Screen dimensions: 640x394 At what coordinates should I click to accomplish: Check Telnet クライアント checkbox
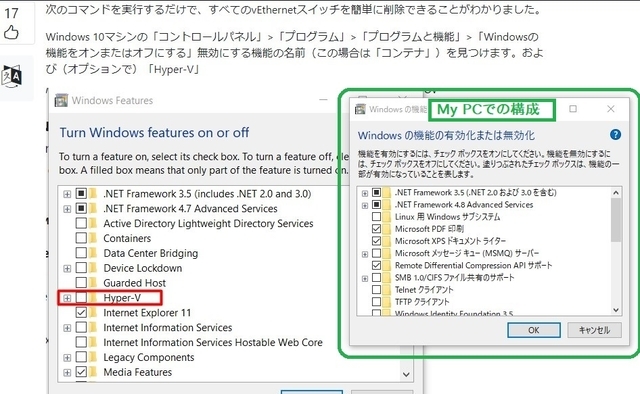click(376, 289)
